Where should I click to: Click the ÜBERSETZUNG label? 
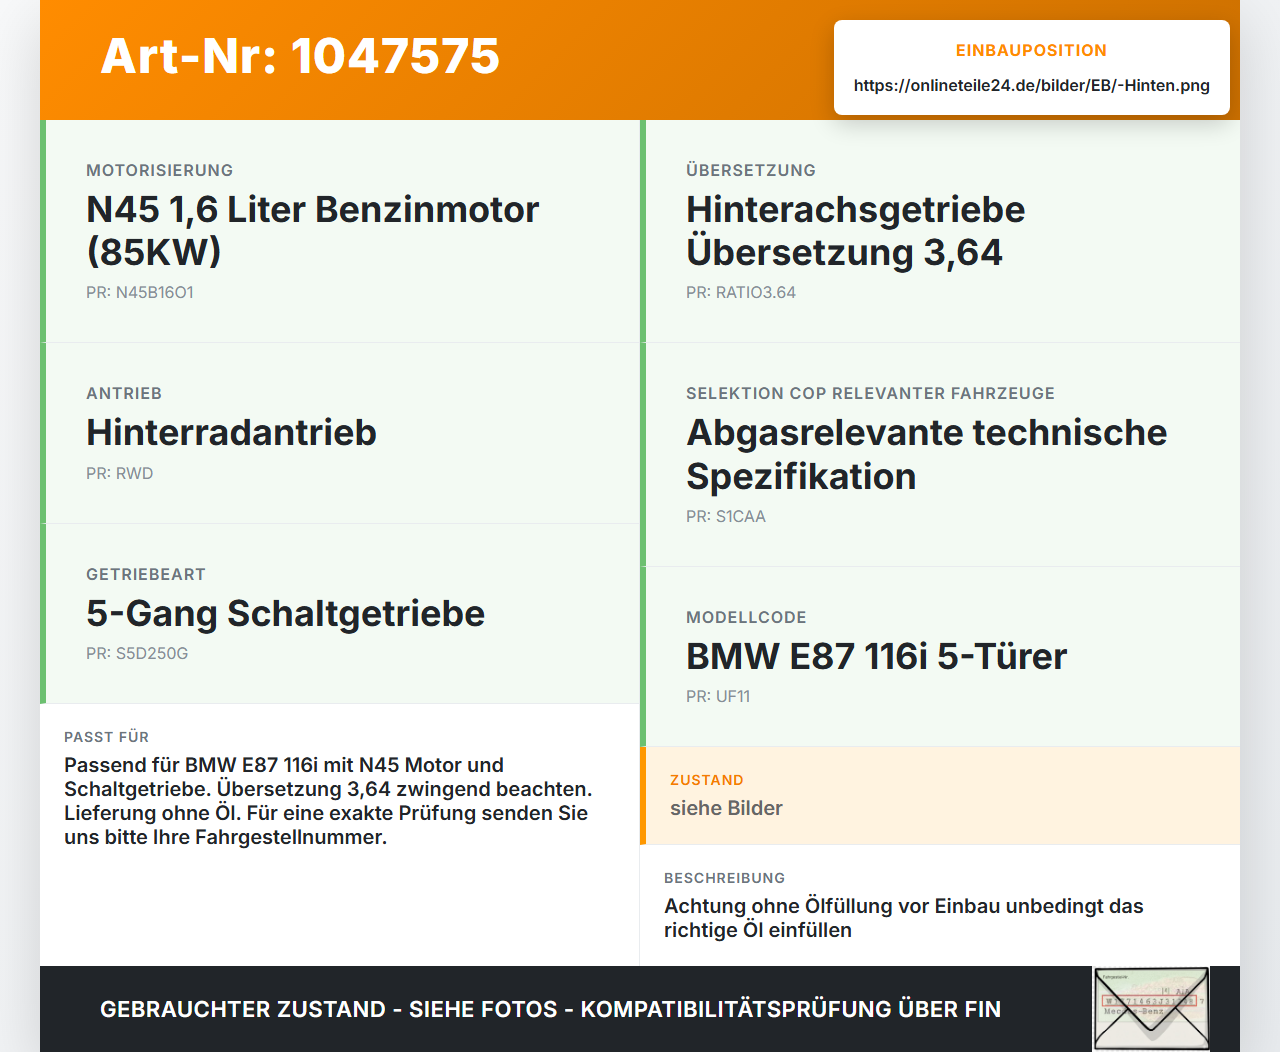[x=751, y=170]
